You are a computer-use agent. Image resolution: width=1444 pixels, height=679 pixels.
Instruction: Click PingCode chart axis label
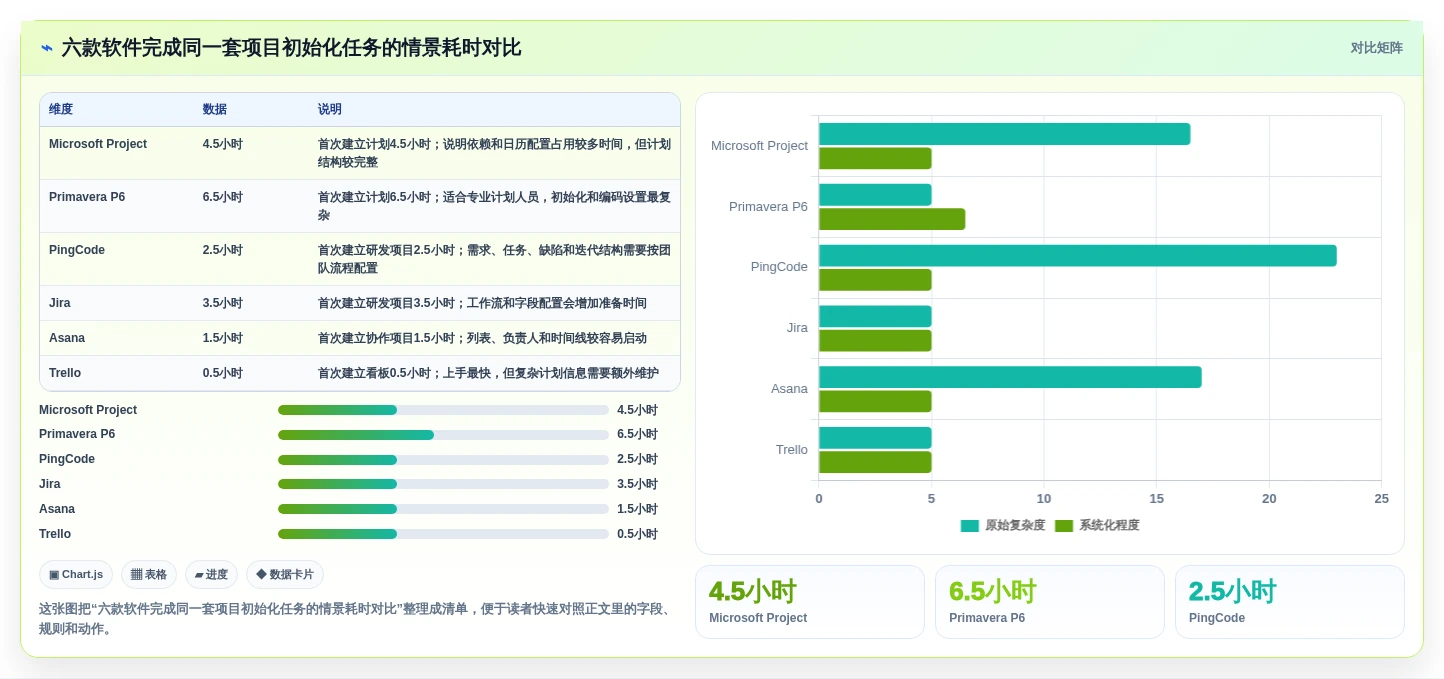779,267
